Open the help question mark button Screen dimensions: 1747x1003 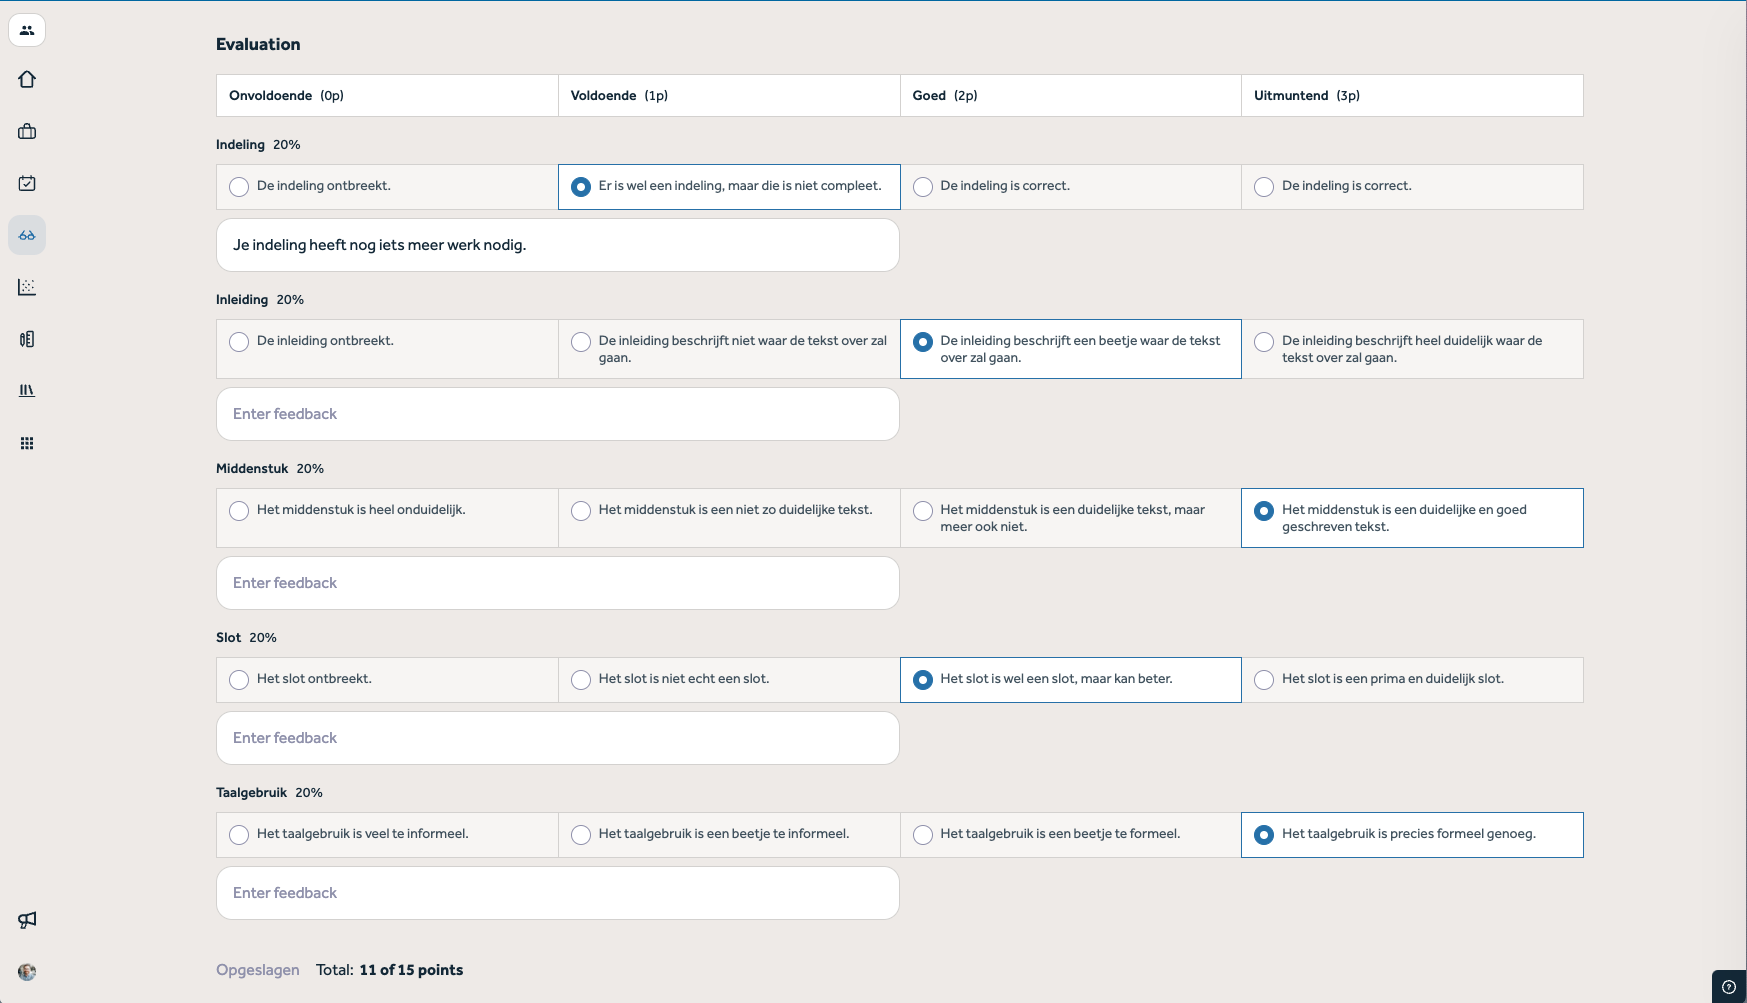(x=1729, y=987)
